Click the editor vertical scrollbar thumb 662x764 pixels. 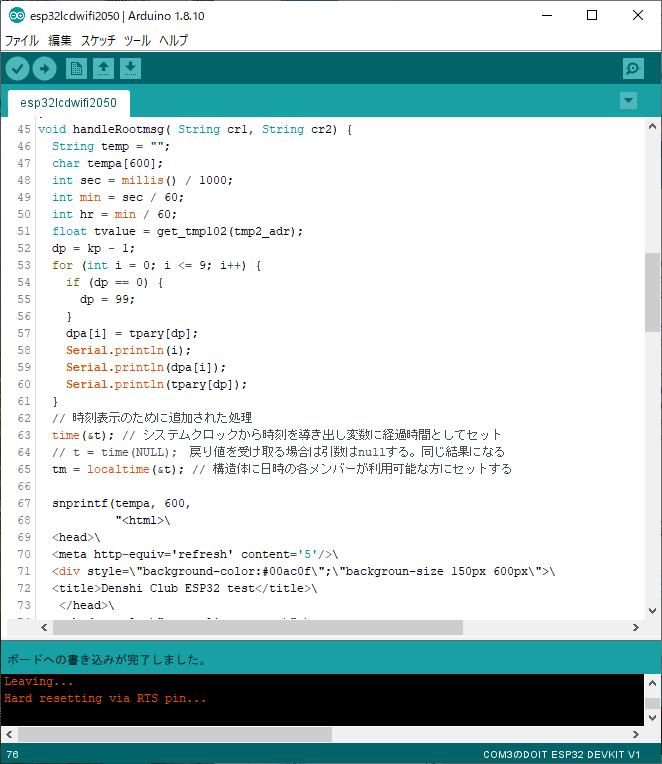[652, 291]
